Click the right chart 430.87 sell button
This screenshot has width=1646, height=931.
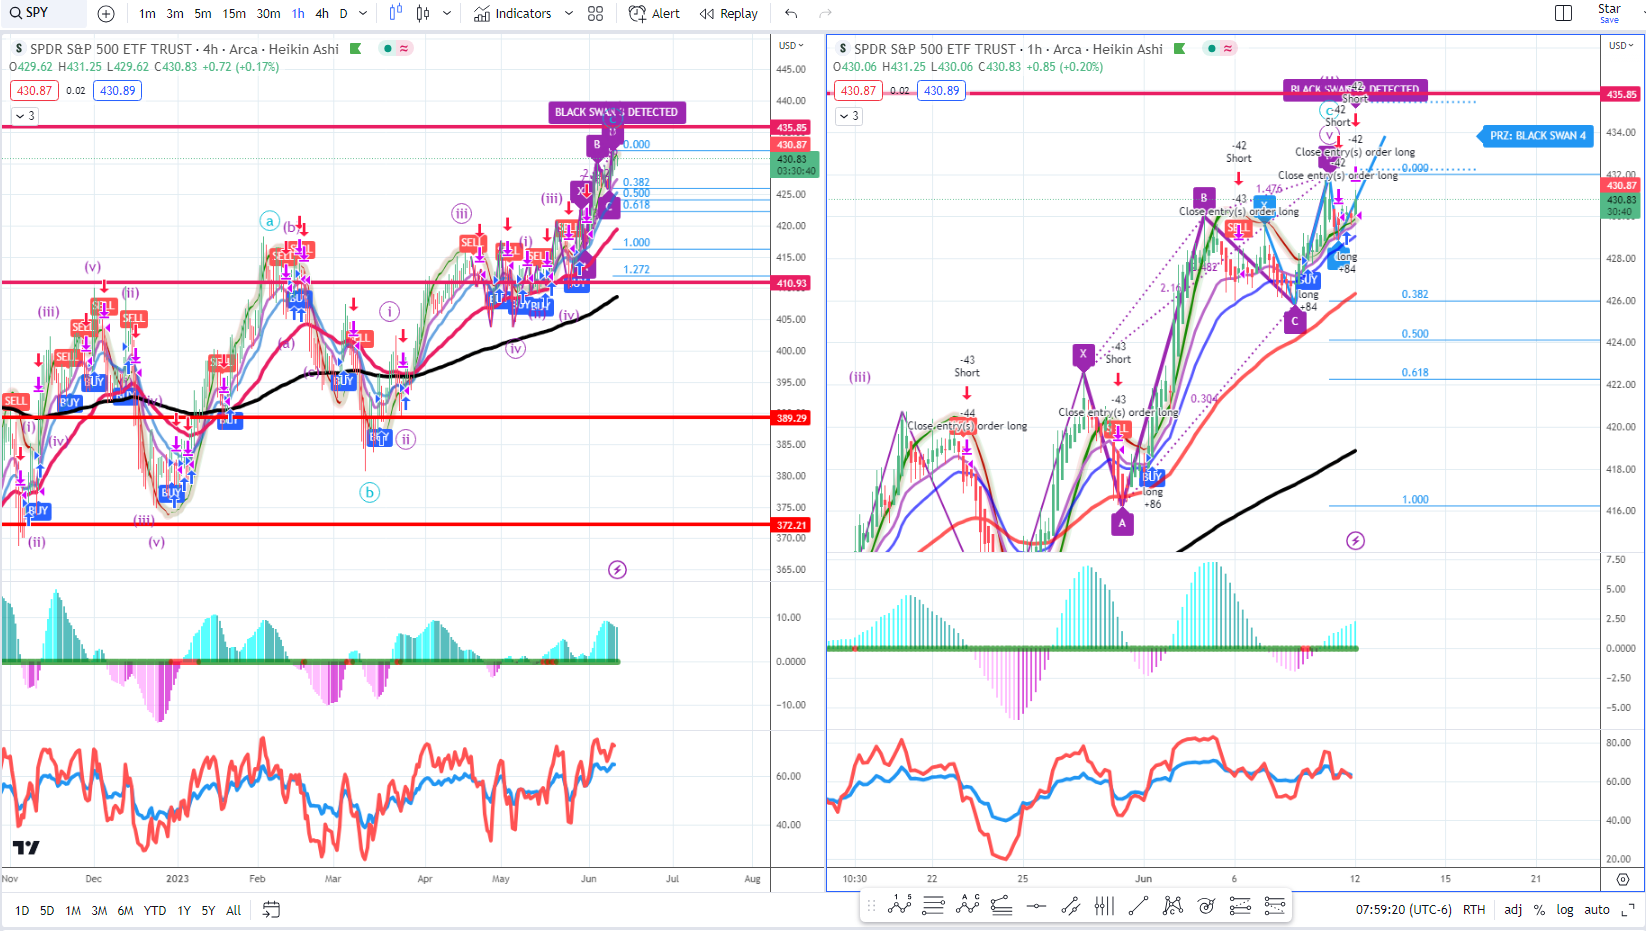pos(858,90)
